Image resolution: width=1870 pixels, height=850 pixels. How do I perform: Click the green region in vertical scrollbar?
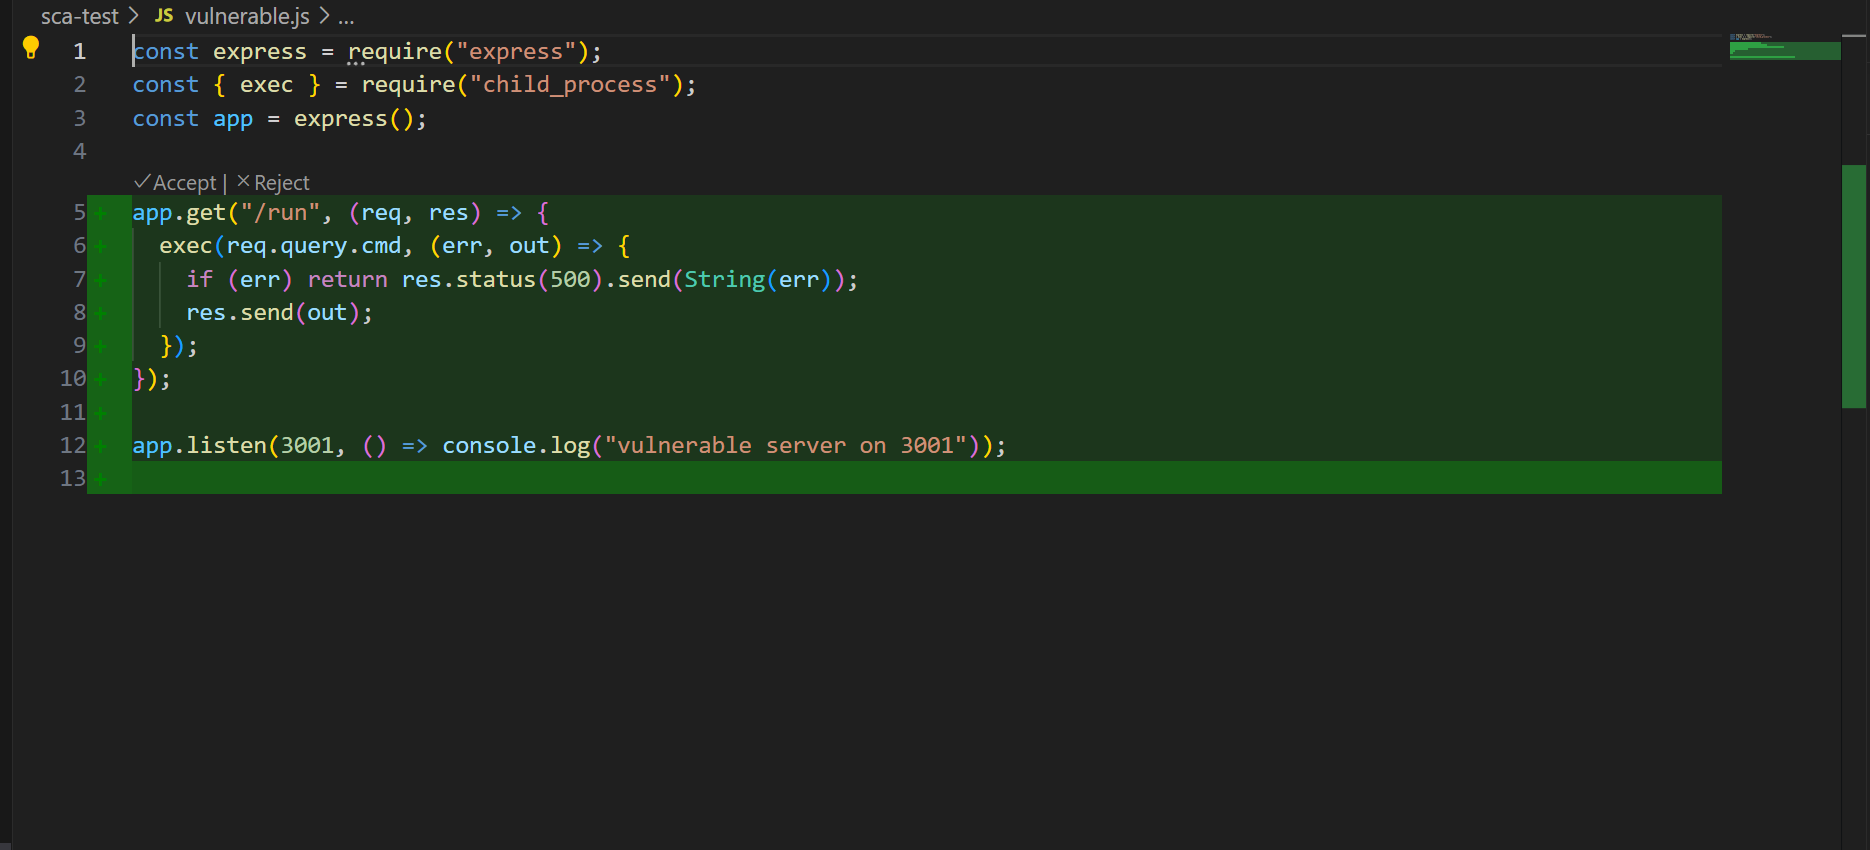tap(1854, 286)
